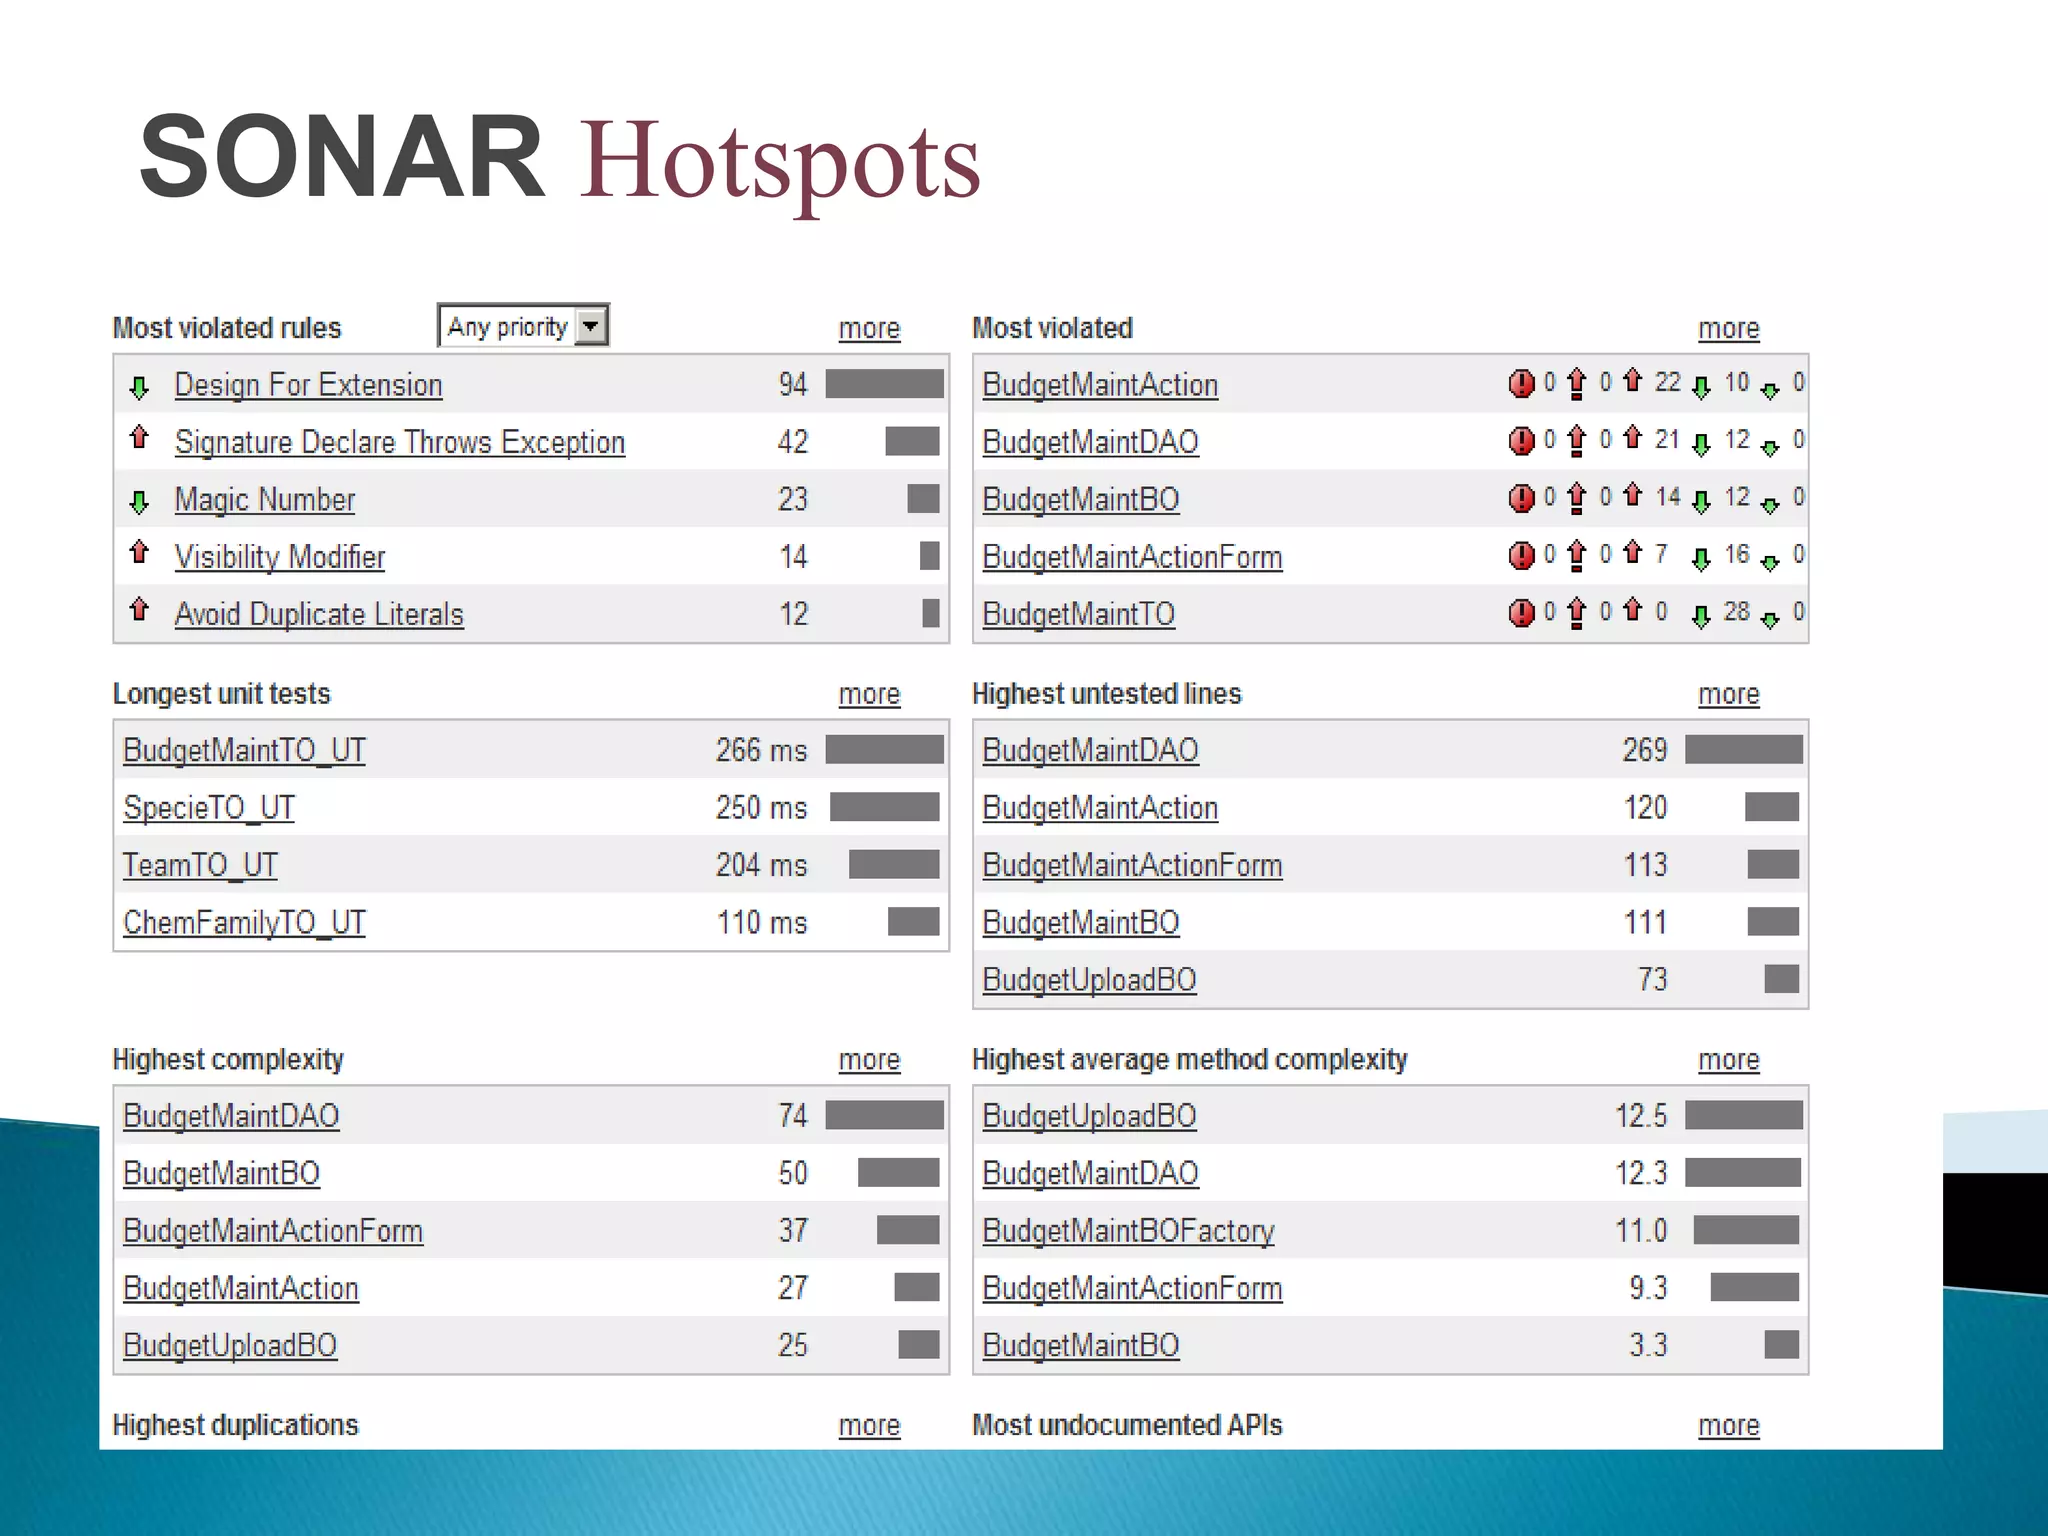Screen dimensions: 2048x1536
Task: Click the major priority arrow in BudgetMaintAction row
Action: tap(1633, 380)
